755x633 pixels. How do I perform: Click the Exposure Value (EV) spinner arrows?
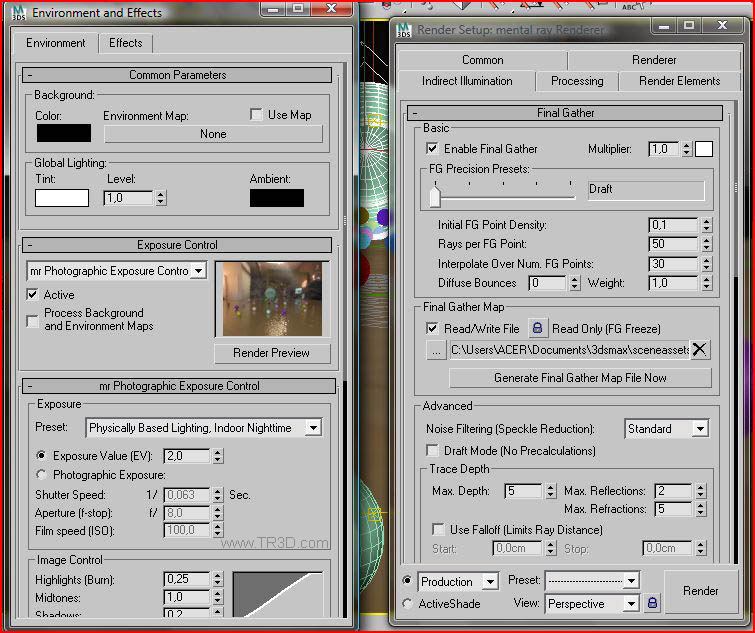click(218, 455)
